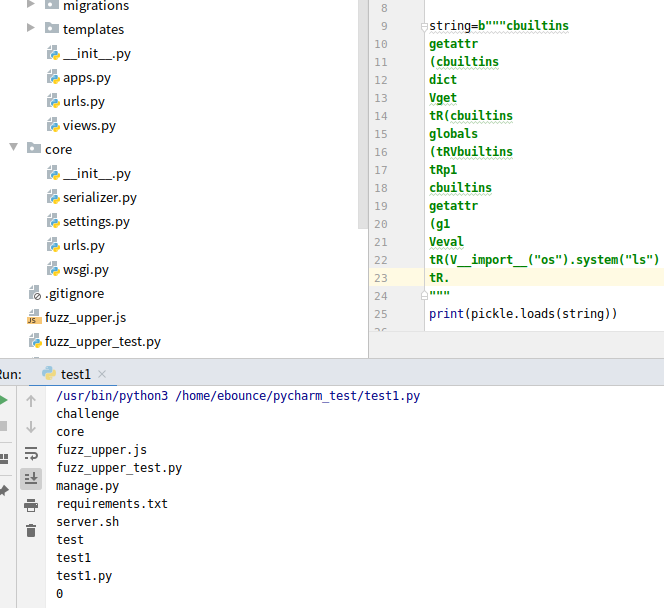Image resolution: width=664 pixels, height=608 pixels.
Task: Click the green Rerun button
Action: point(3,400)
